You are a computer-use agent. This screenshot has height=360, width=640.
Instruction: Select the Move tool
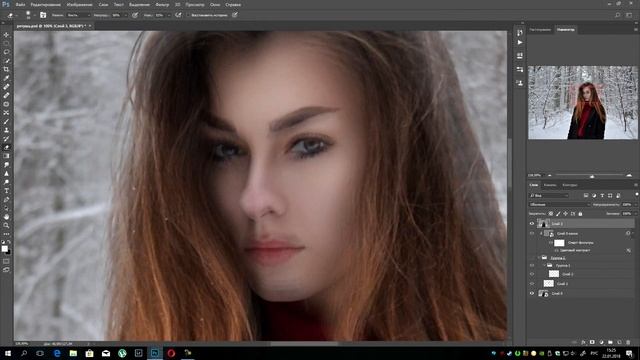coord(6,35)
